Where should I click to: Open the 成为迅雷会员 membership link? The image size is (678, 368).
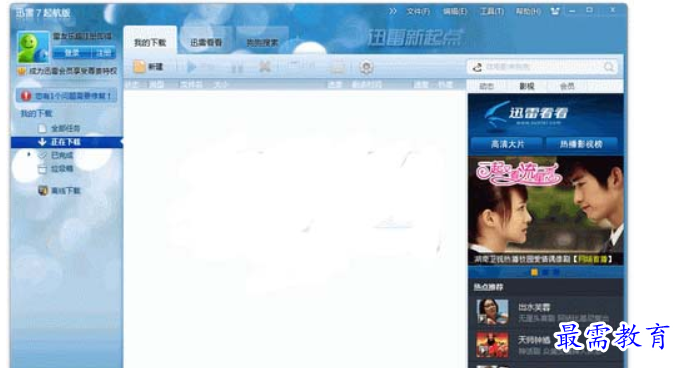[73, 70]
